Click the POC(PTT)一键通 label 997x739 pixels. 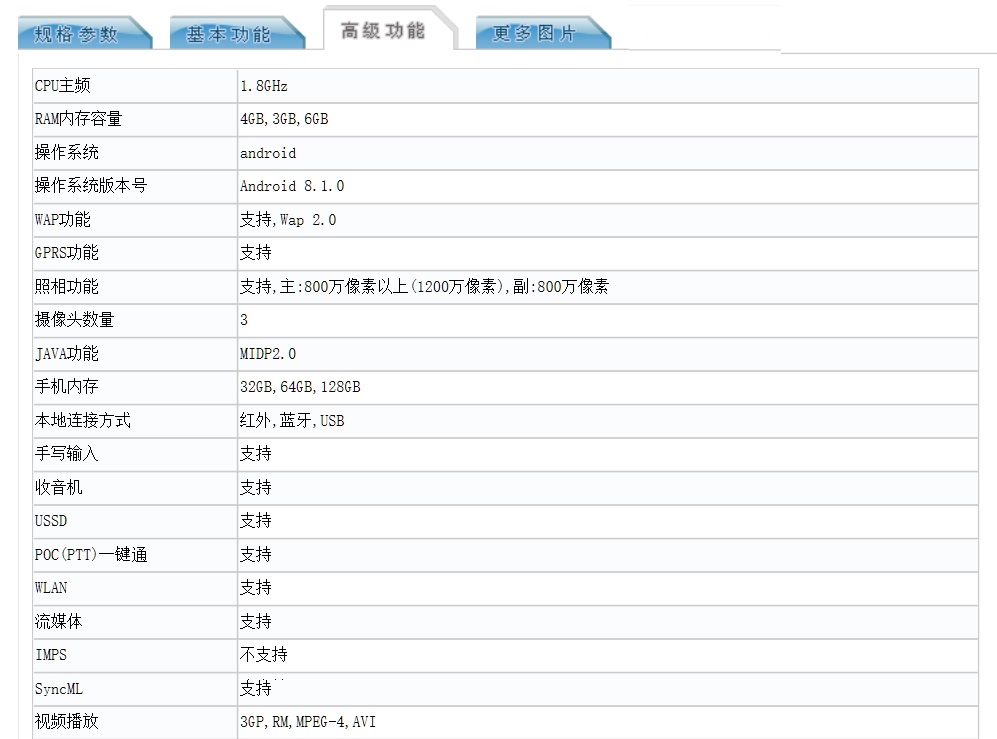[91, 555]
